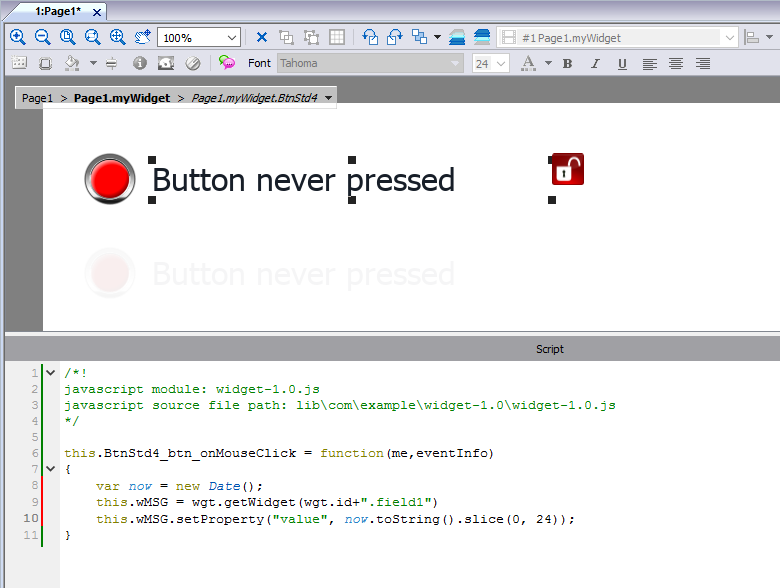Toggle underline text formatting
This screenshot has width=780, height=588.
tap(622, 63)
